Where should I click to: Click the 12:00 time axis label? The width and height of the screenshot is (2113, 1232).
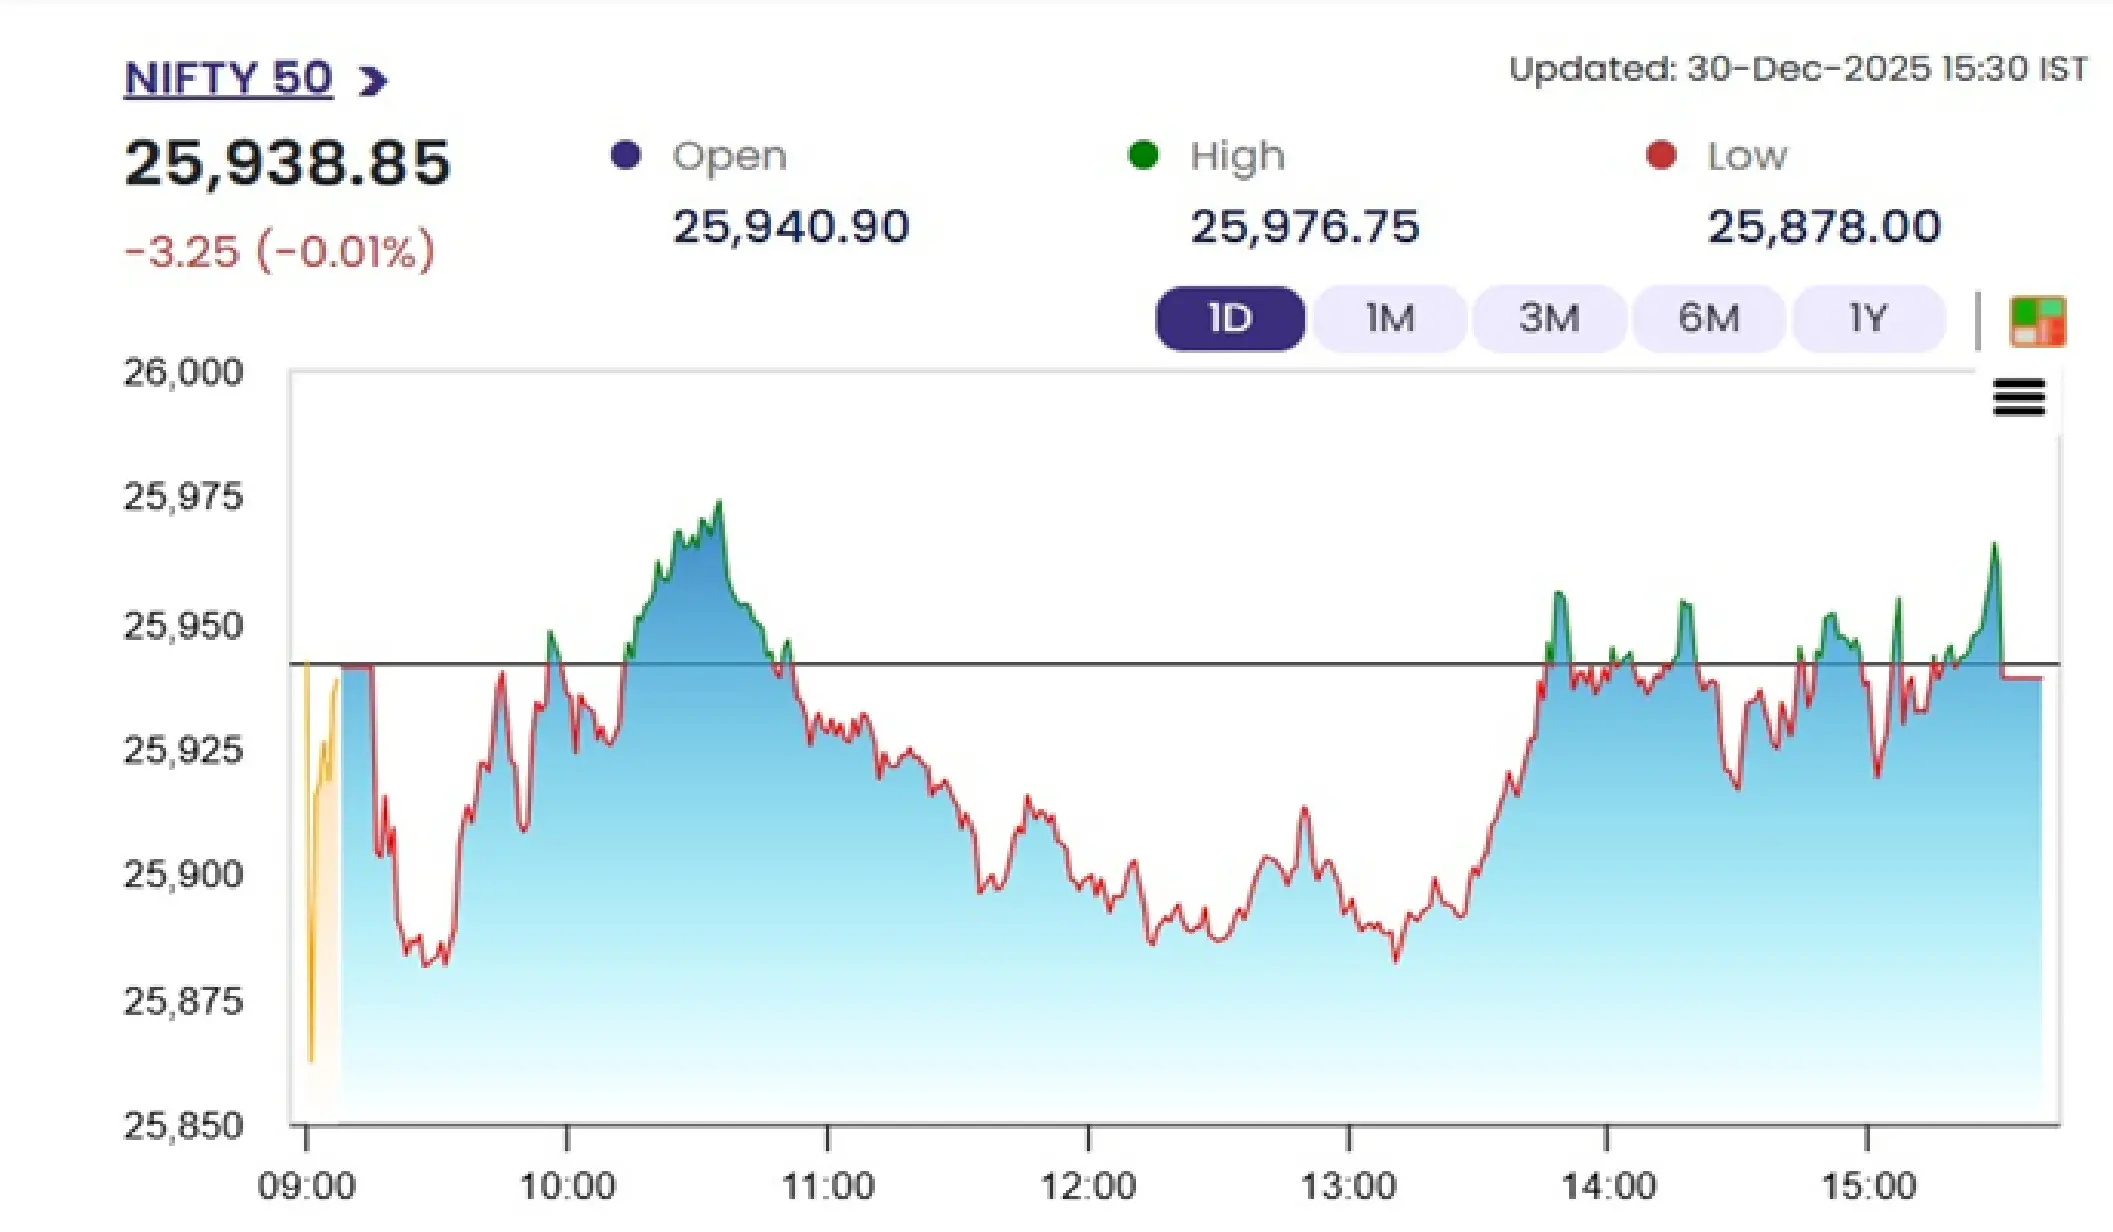pyautogui.click(x=1088, y=1186)
